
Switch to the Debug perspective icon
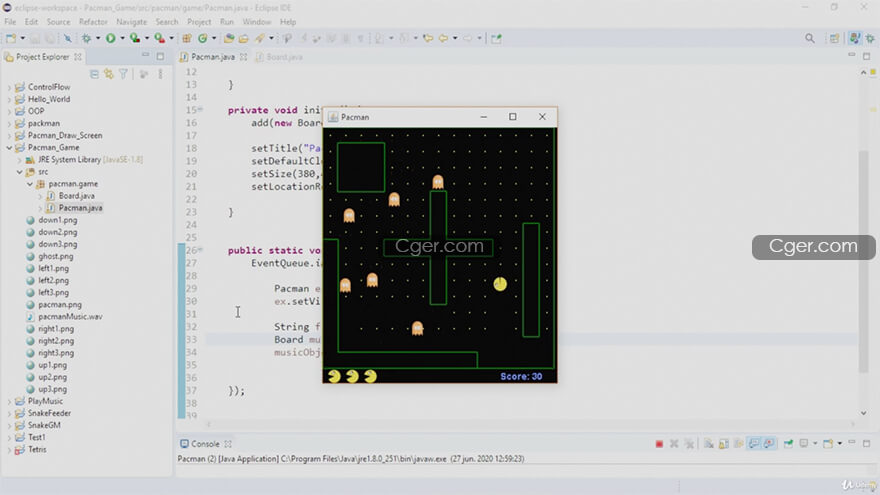point(870,38)
